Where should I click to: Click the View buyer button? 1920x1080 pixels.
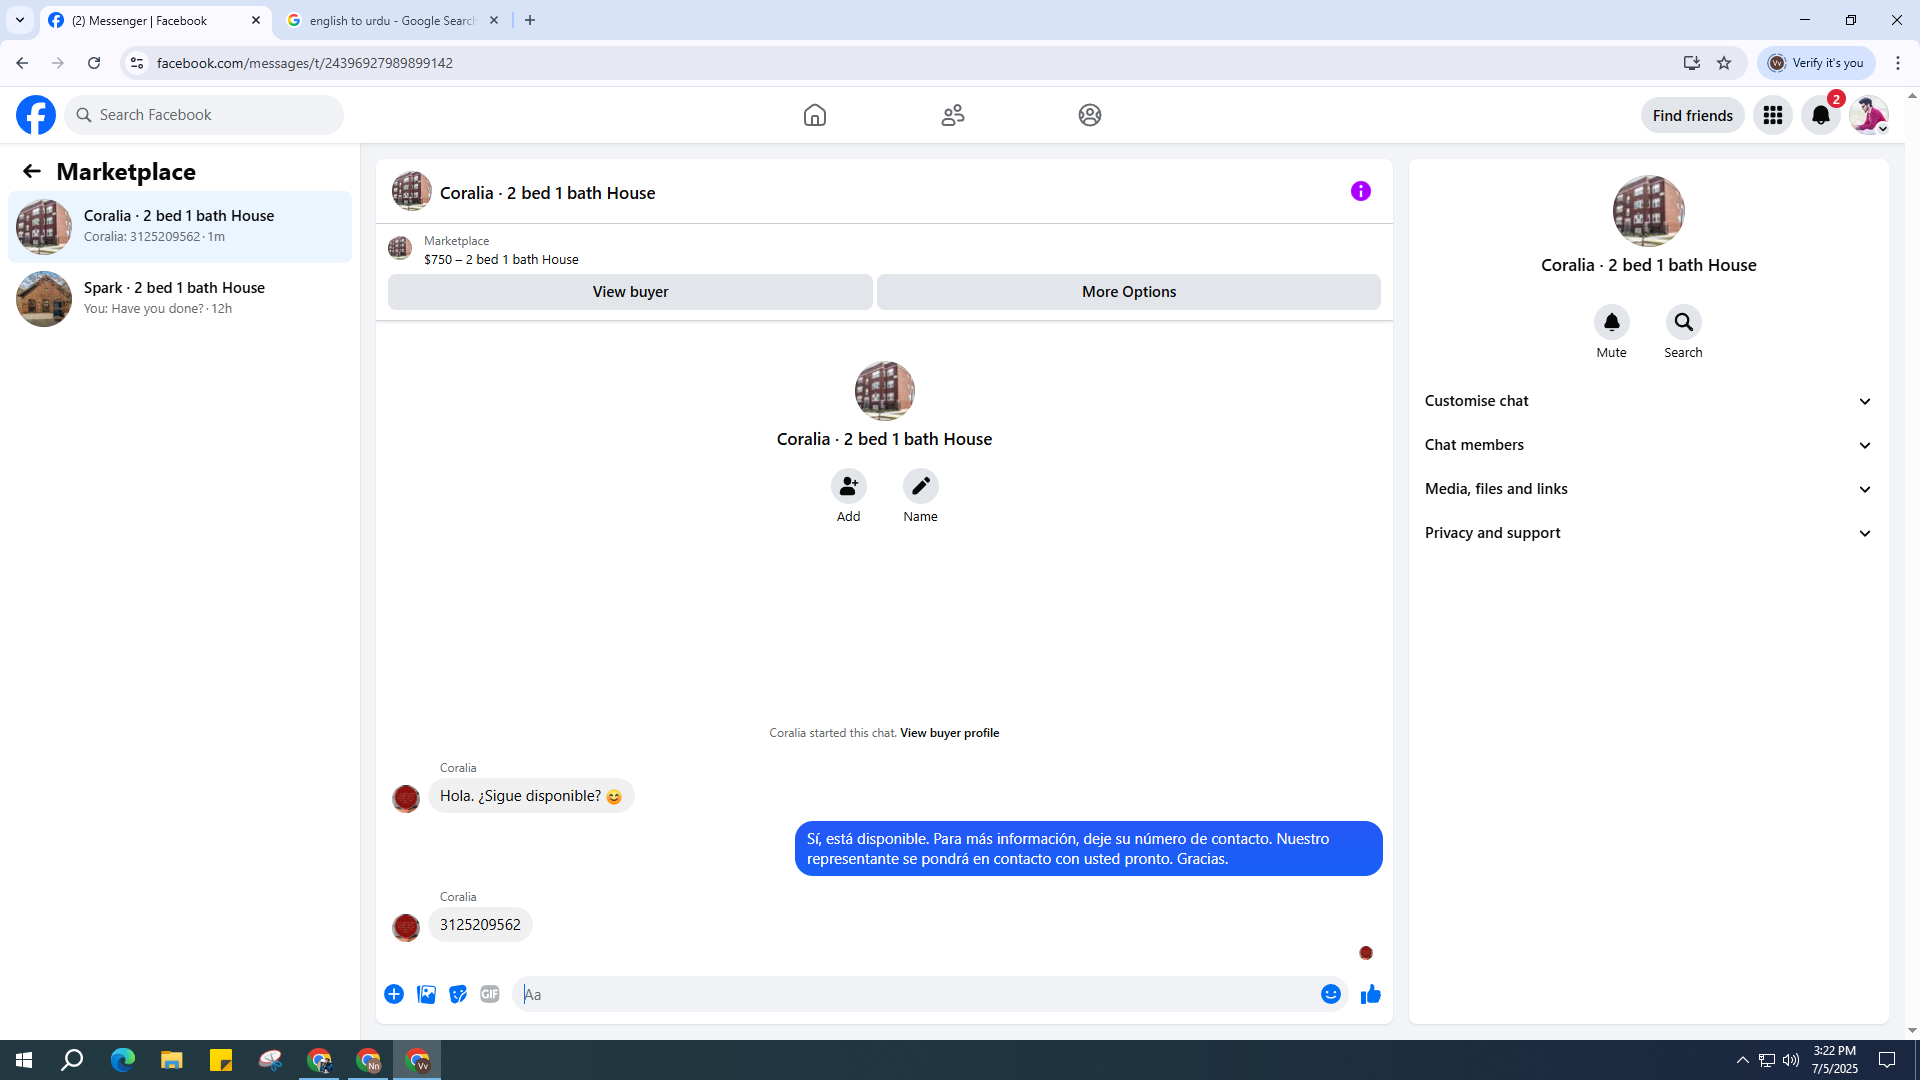630,292
